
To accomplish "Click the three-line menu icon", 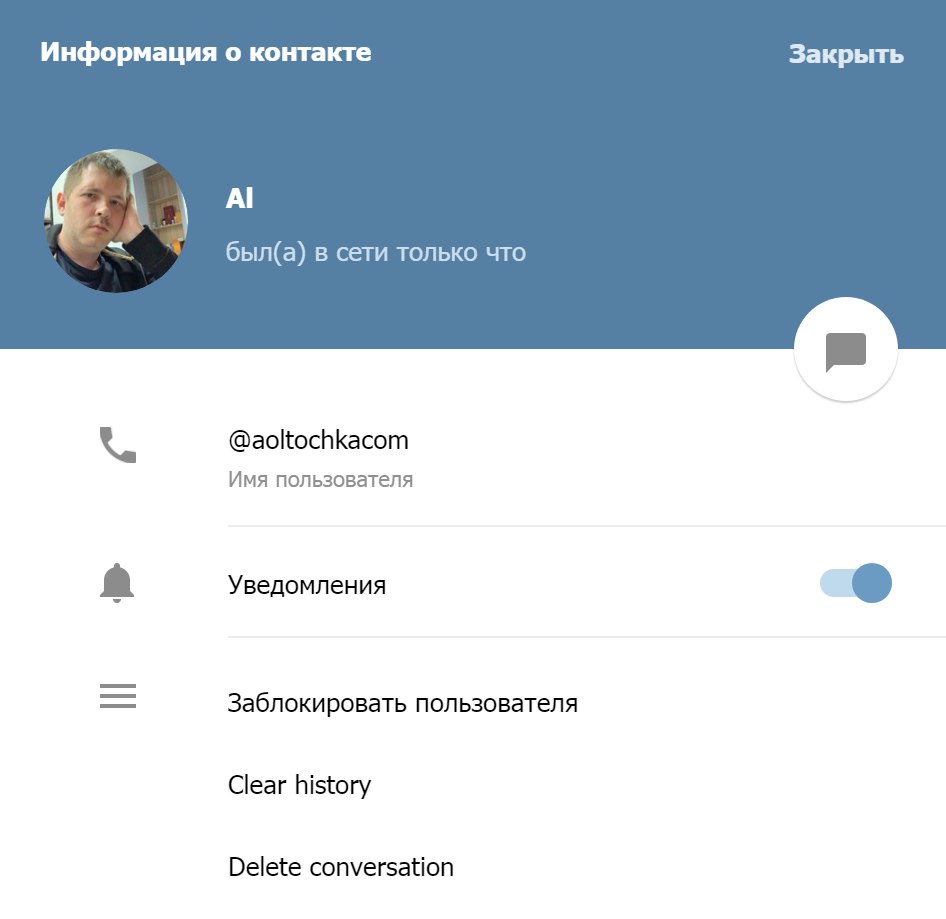I will 118,696.
